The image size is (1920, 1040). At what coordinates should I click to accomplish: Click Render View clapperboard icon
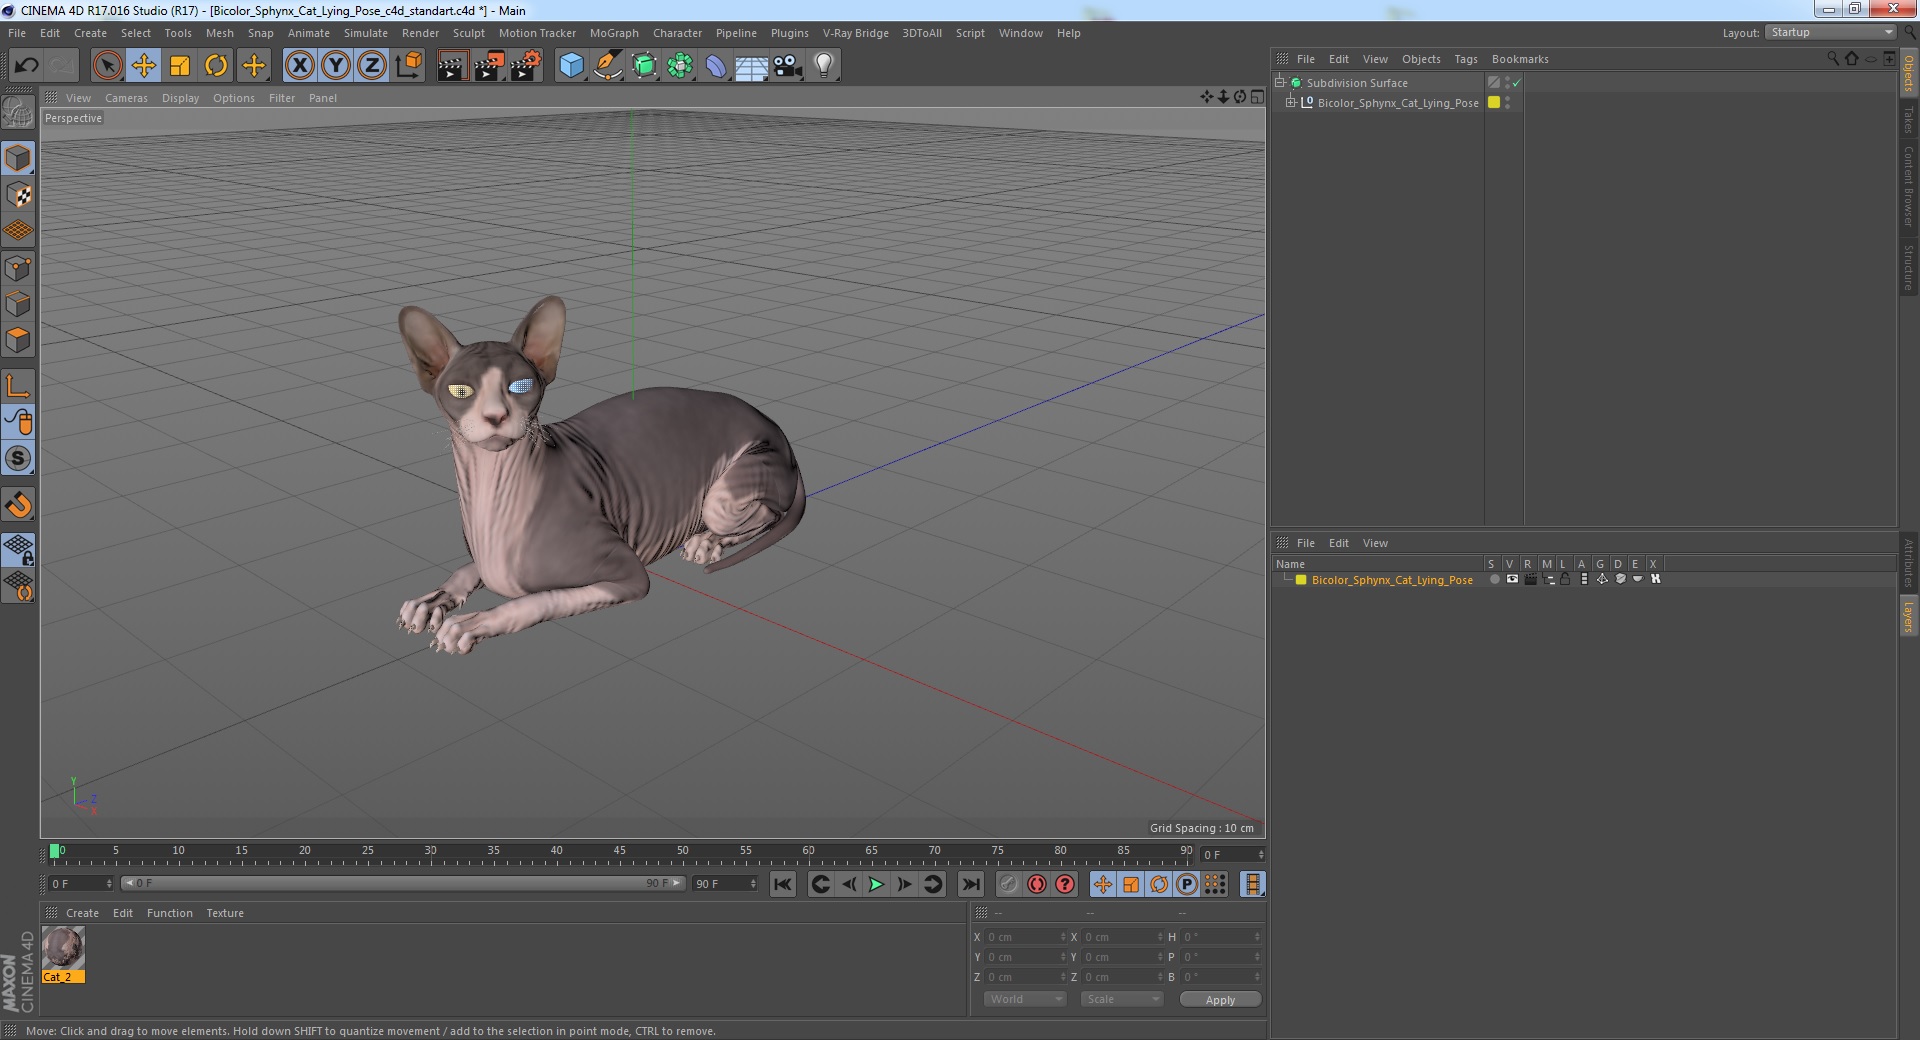click(452, 66)
